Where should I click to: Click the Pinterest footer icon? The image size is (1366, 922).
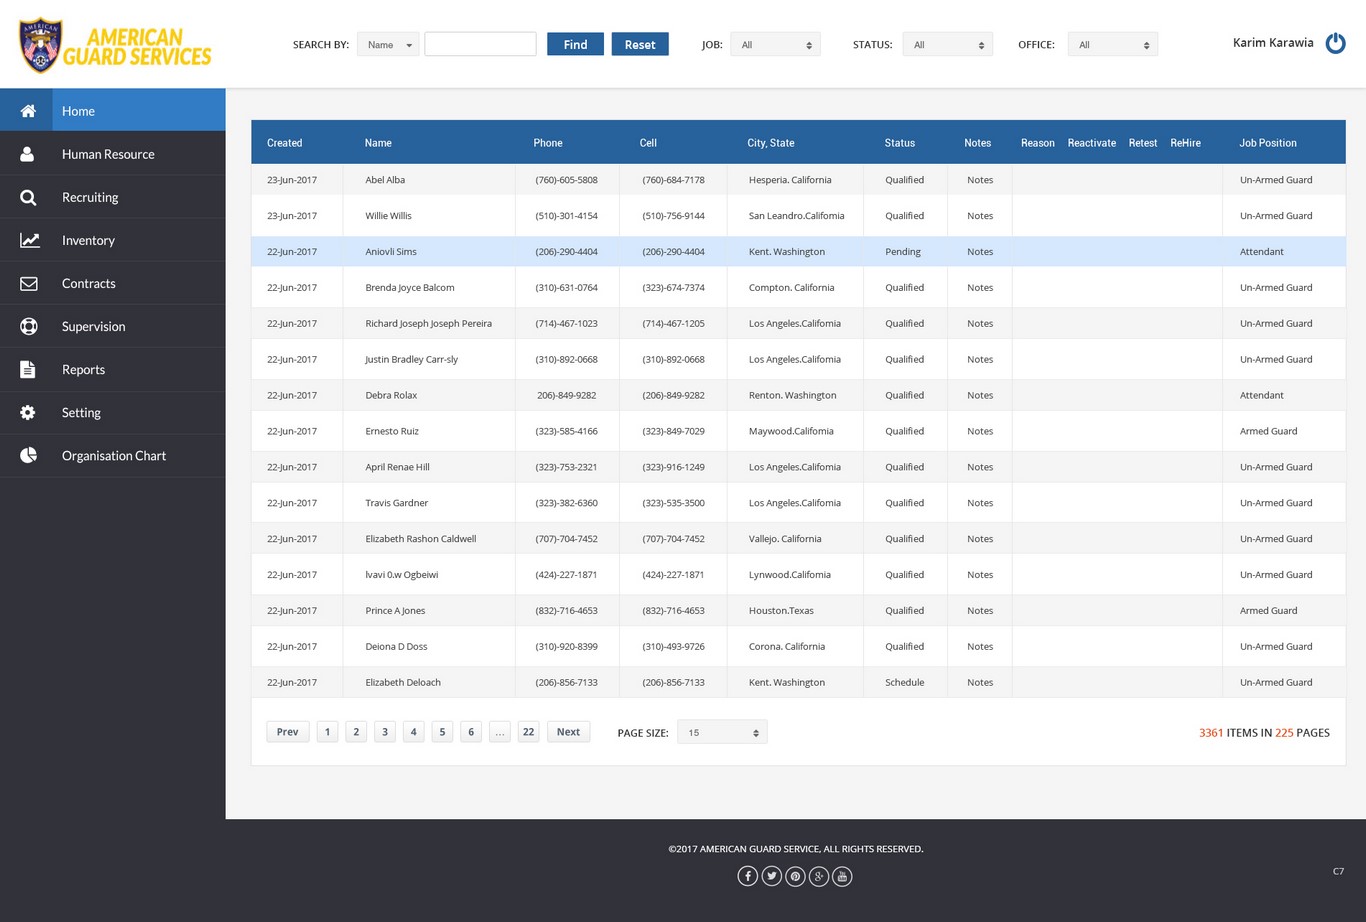[x=795, y=876]
